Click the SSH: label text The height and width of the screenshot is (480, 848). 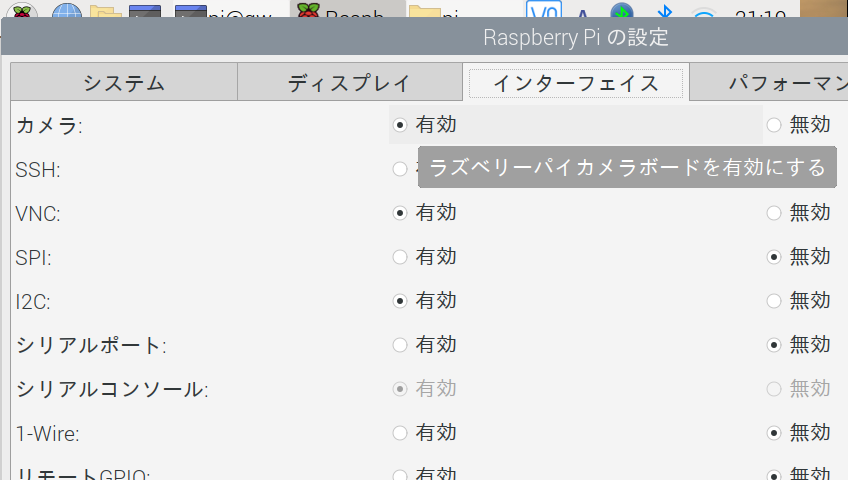[x=38, y=170]
